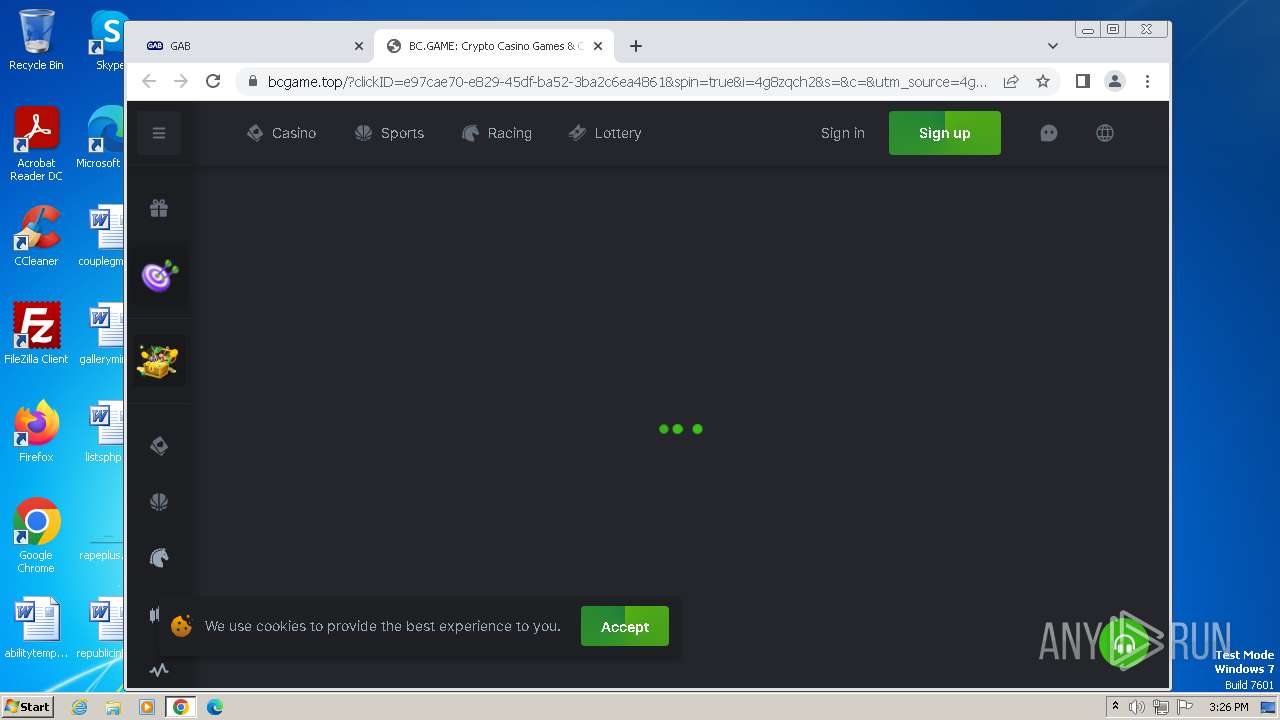1280x720 pixels.
Task: Bookmark this page with the star icon
Action: [x=1043, y=81]
